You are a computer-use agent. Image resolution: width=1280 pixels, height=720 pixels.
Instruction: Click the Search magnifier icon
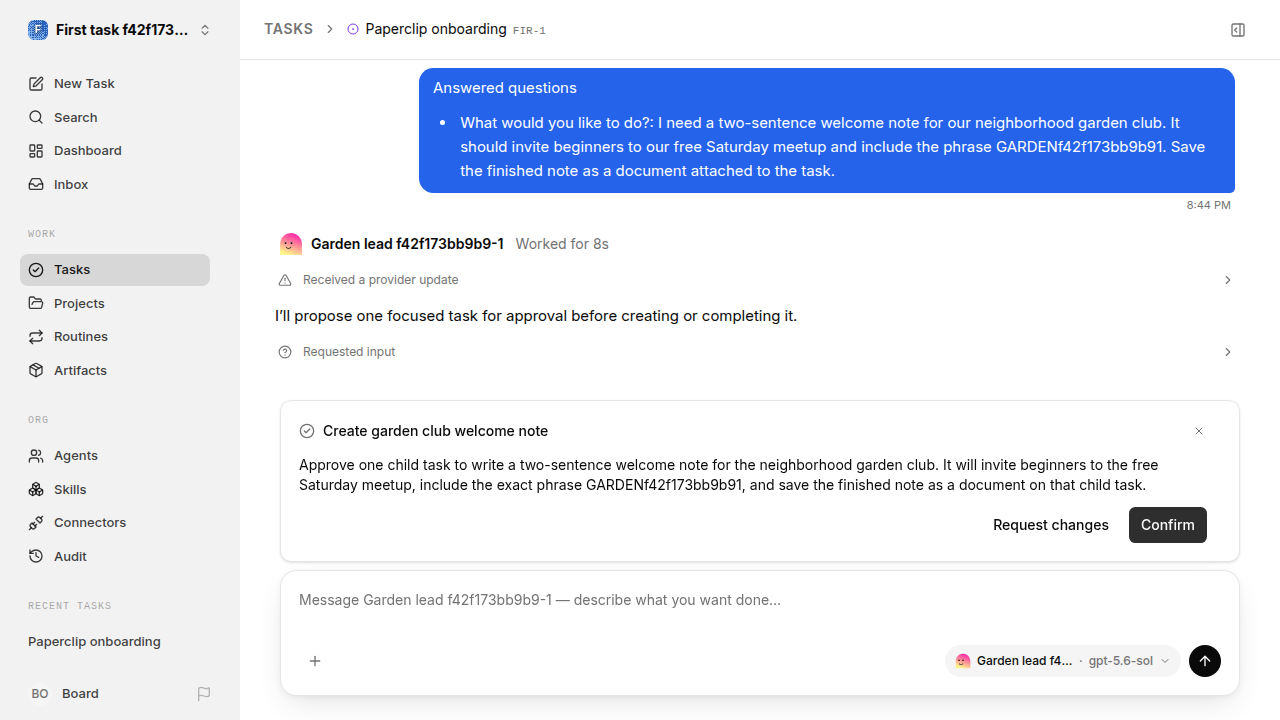pyautogui.click(x=36, y=118)
